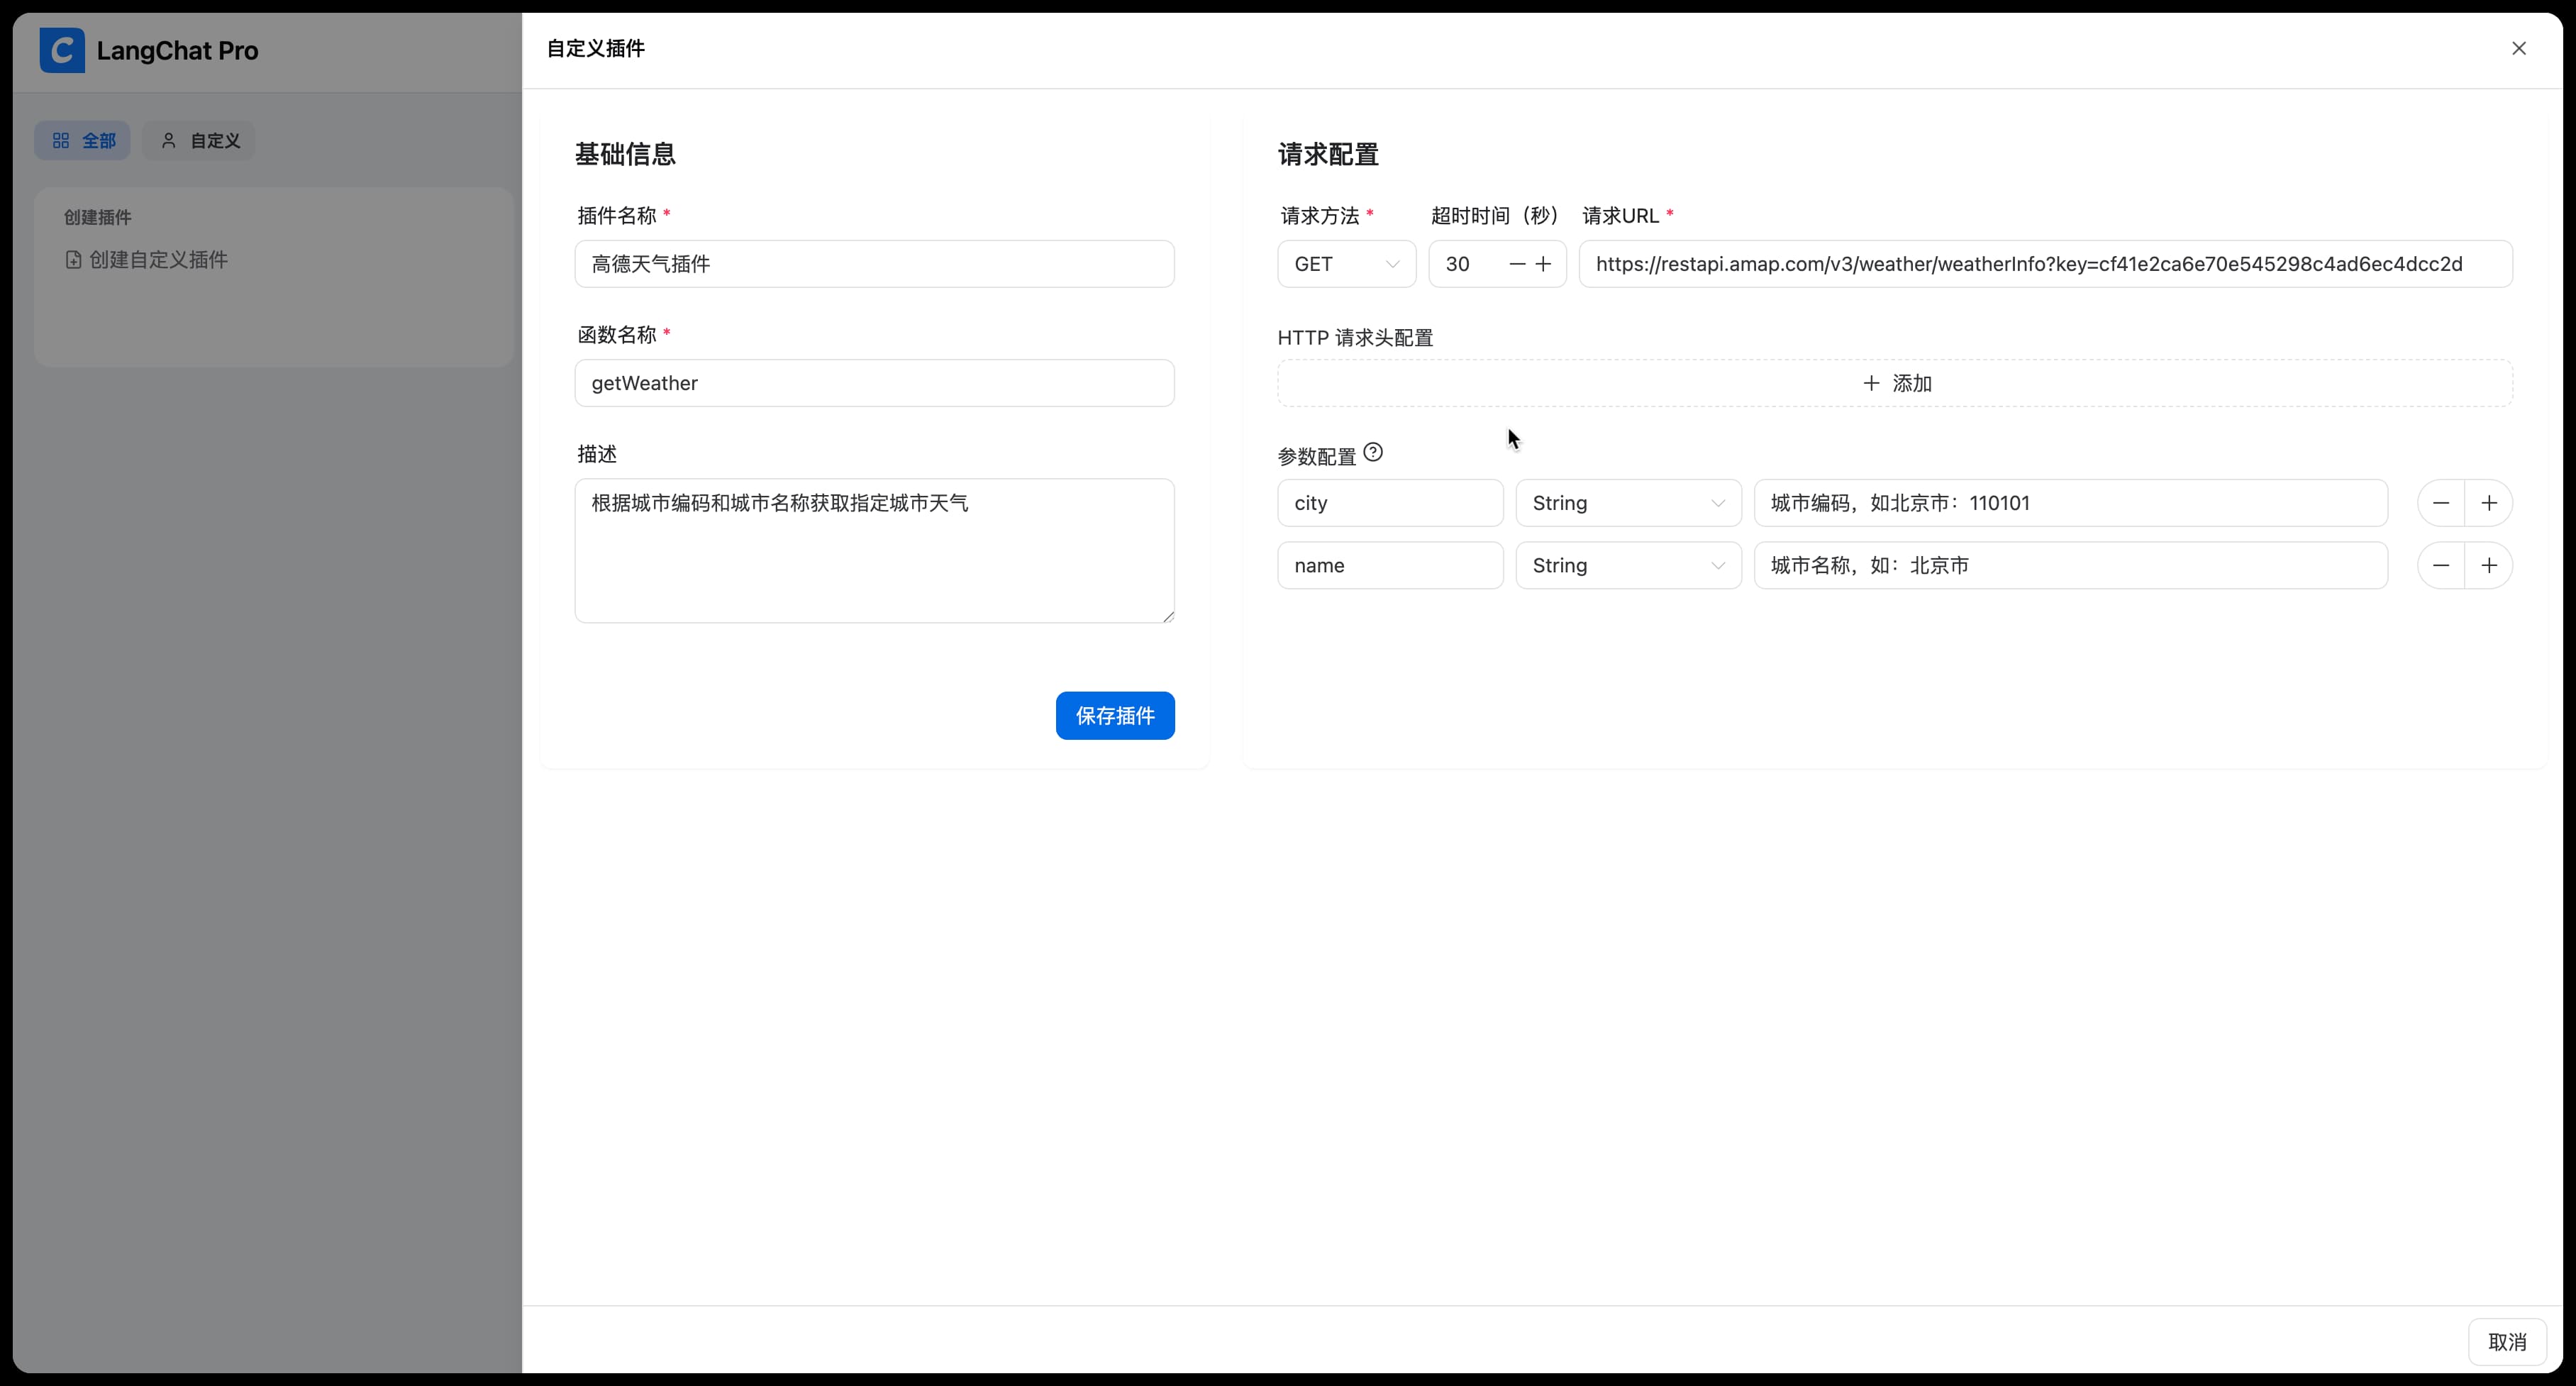This screenshot has height=1386, width=2576.
Task: Switch to the 自定义 tab
Action: click(x=199, y=141)
